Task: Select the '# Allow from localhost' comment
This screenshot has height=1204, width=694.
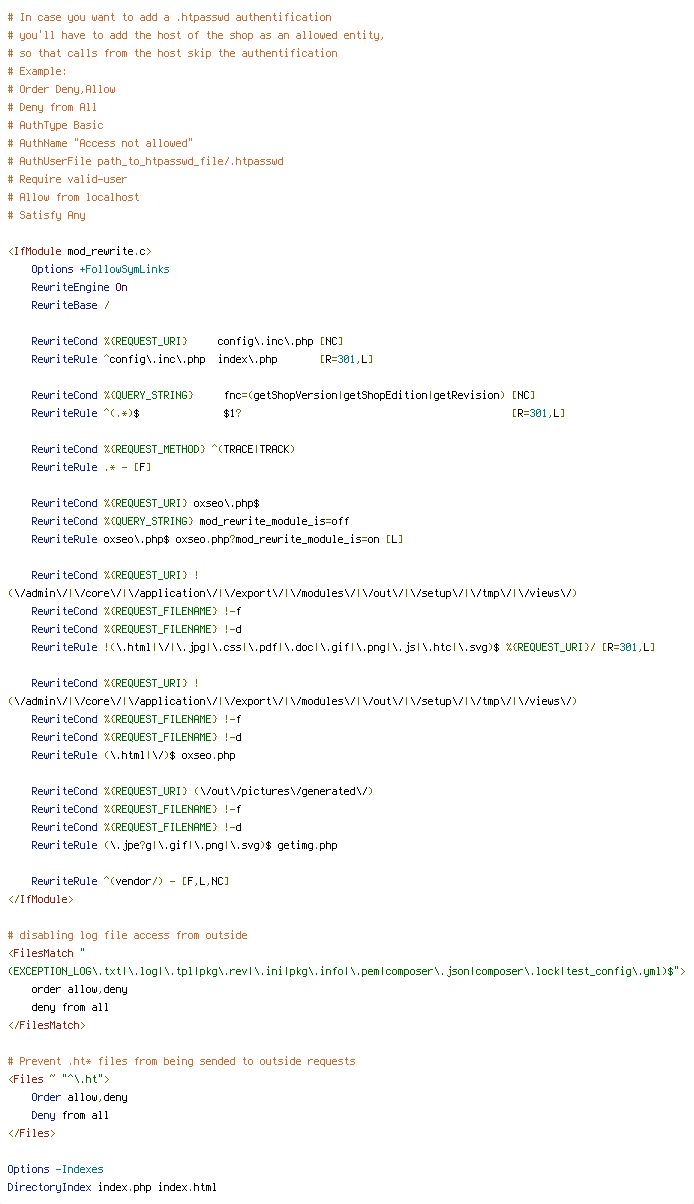Action: point(73,197)
